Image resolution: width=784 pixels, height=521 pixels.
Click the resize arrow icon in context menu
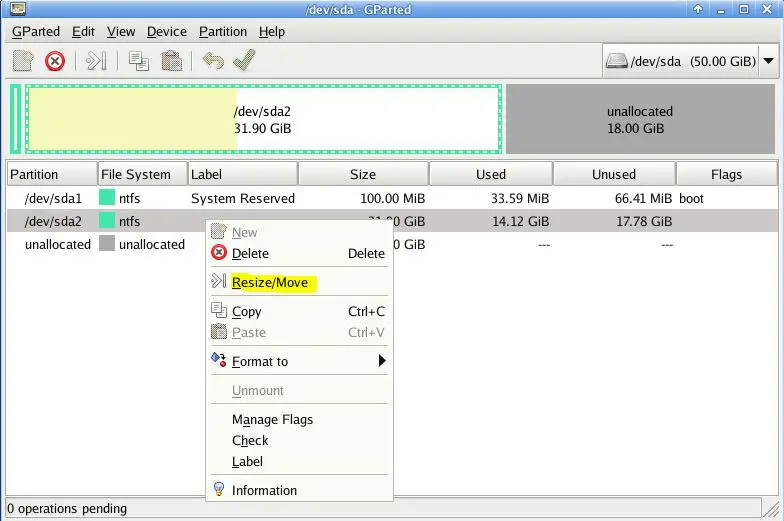218,280
